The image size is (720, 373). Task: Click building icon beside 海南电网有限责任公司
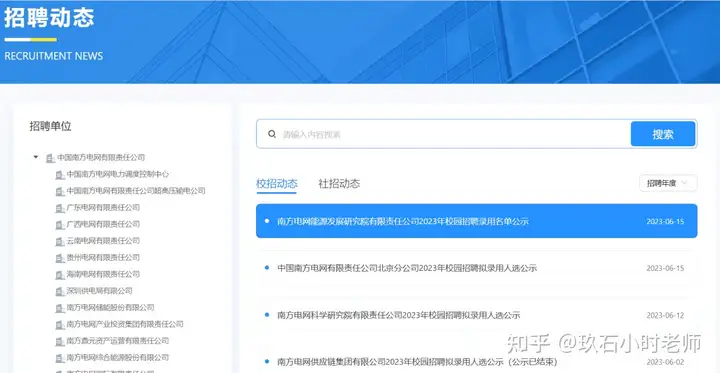tap(60, 275)
